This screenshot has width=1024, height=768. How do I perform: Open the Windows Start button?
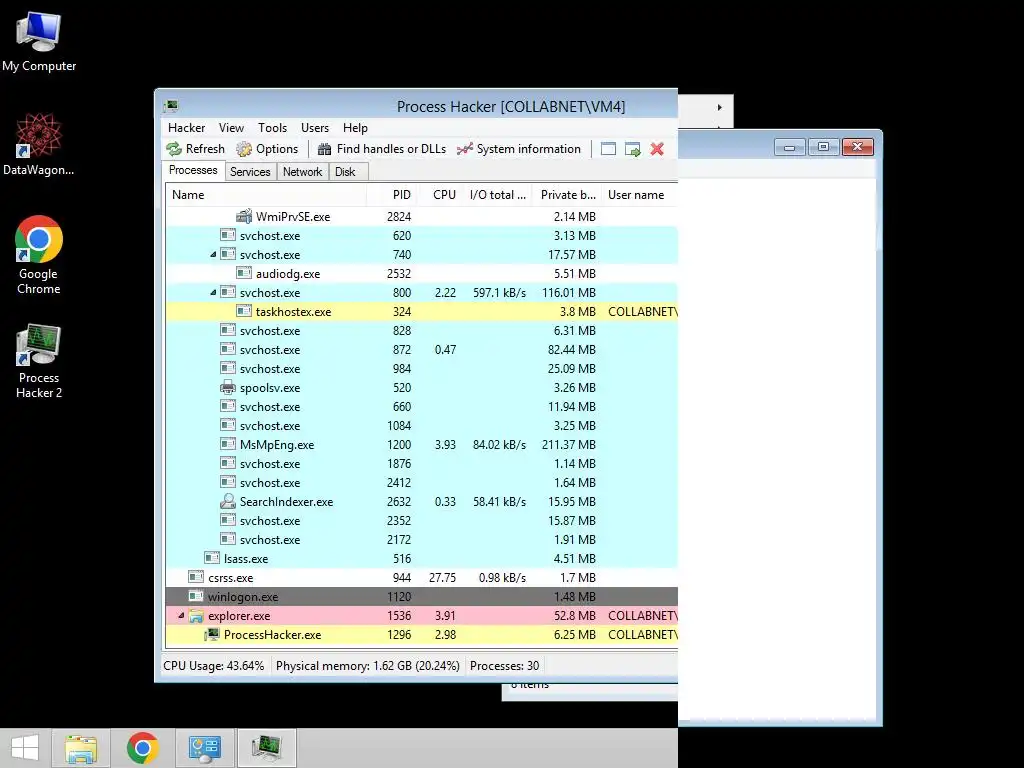[x=25, y=748]
